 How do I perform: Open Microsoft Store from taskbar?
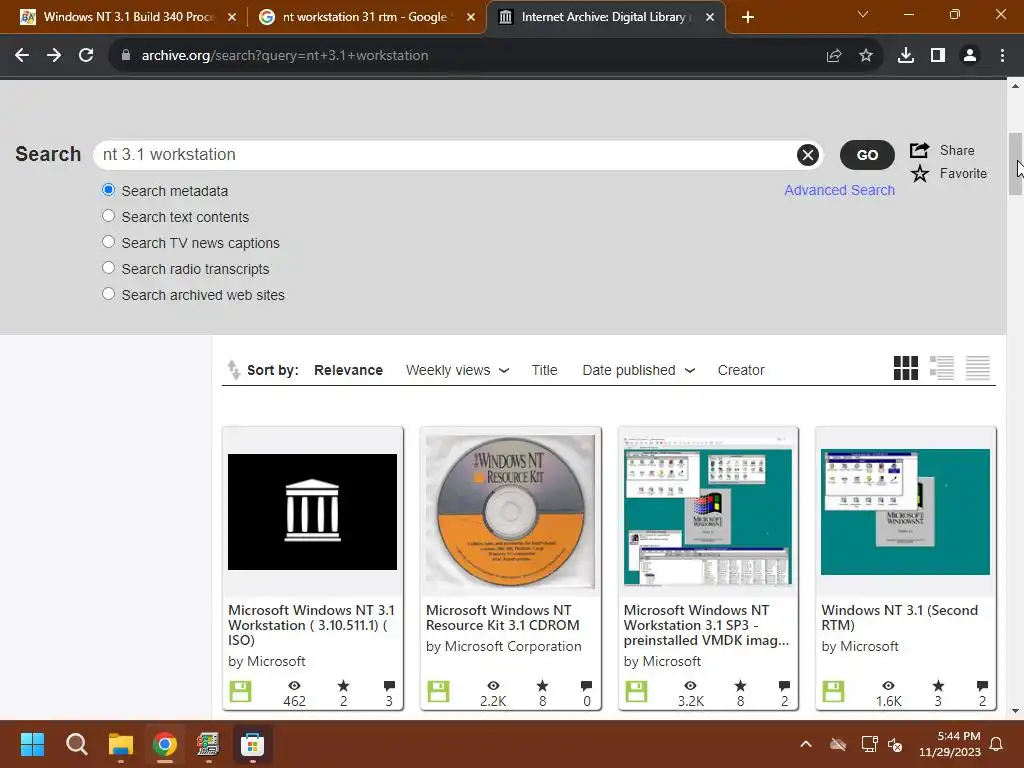[x=252, y=744]
